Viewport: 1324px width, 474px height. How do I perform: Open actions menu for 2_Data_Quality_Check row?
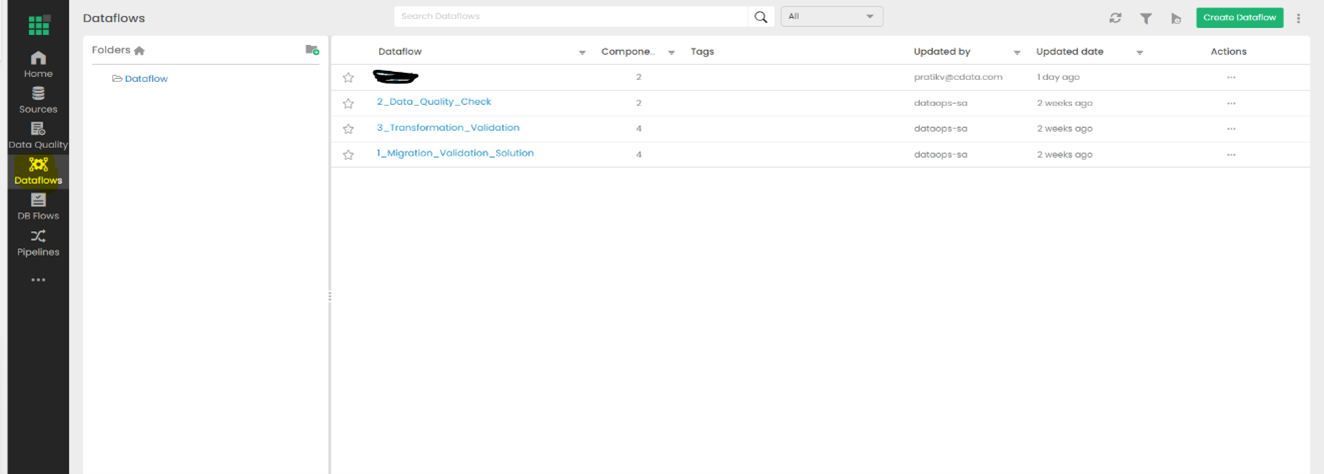click(x=1230, y=103)
